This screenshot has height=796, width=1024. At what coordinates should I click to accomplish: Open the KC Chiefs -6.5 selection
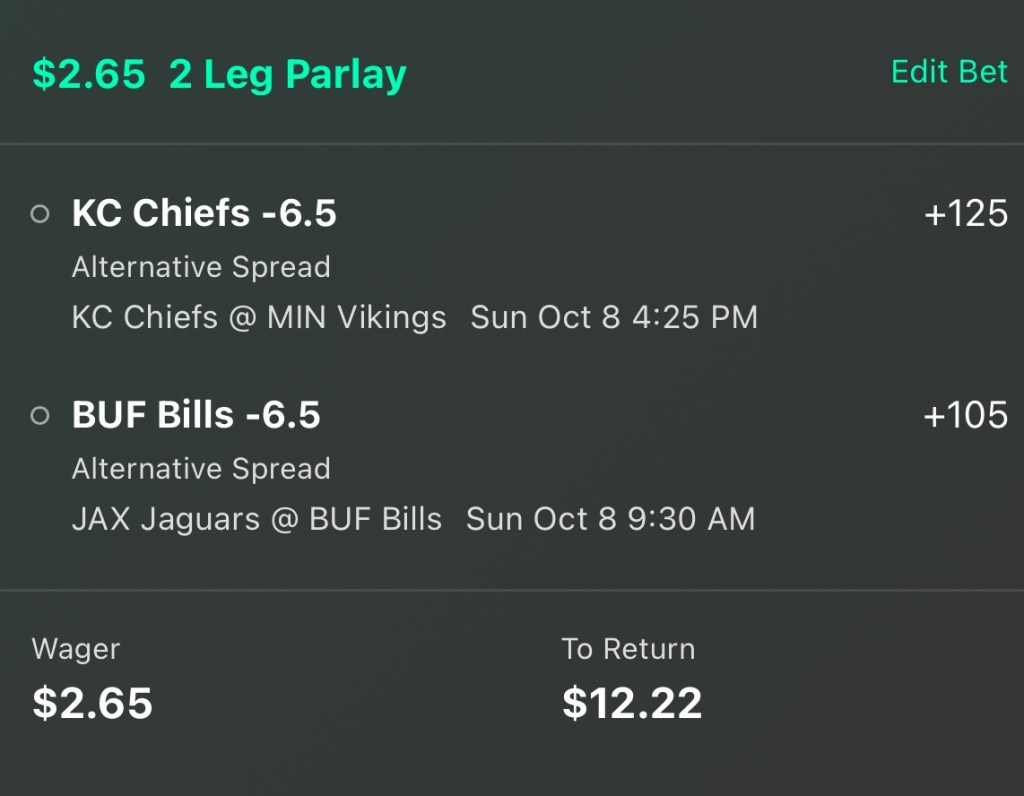tap(204, 214)
